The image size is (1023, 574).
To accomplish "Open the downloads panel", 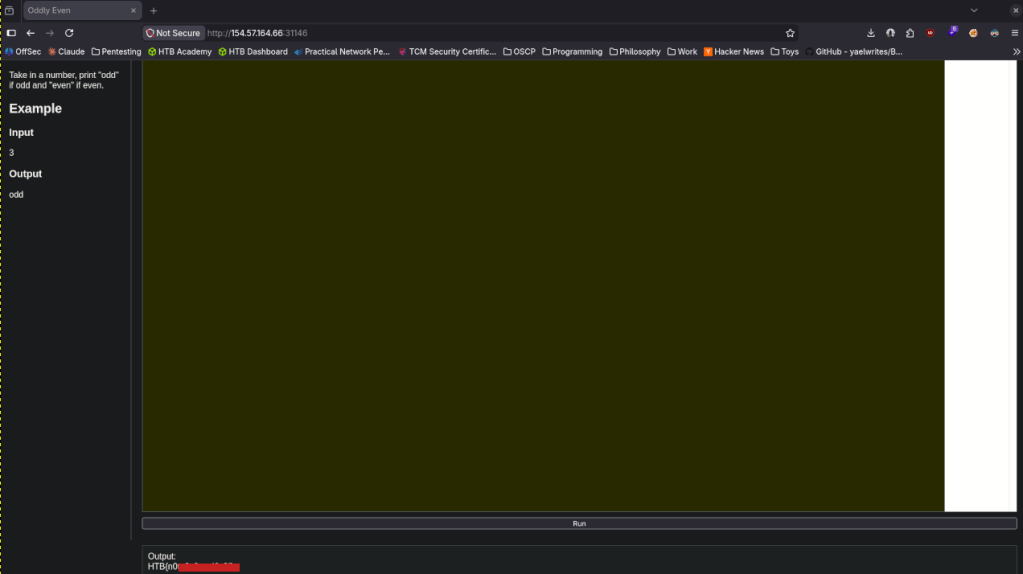I will point(871,33).
